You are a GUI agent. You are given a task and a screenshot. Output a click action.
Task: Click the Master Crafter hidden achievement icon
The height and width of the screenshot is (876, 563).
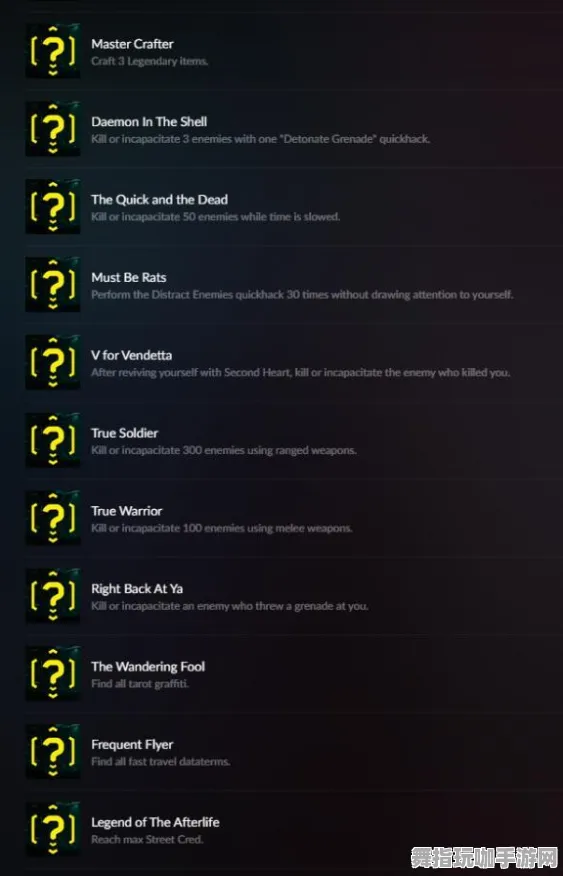(53, 51)
